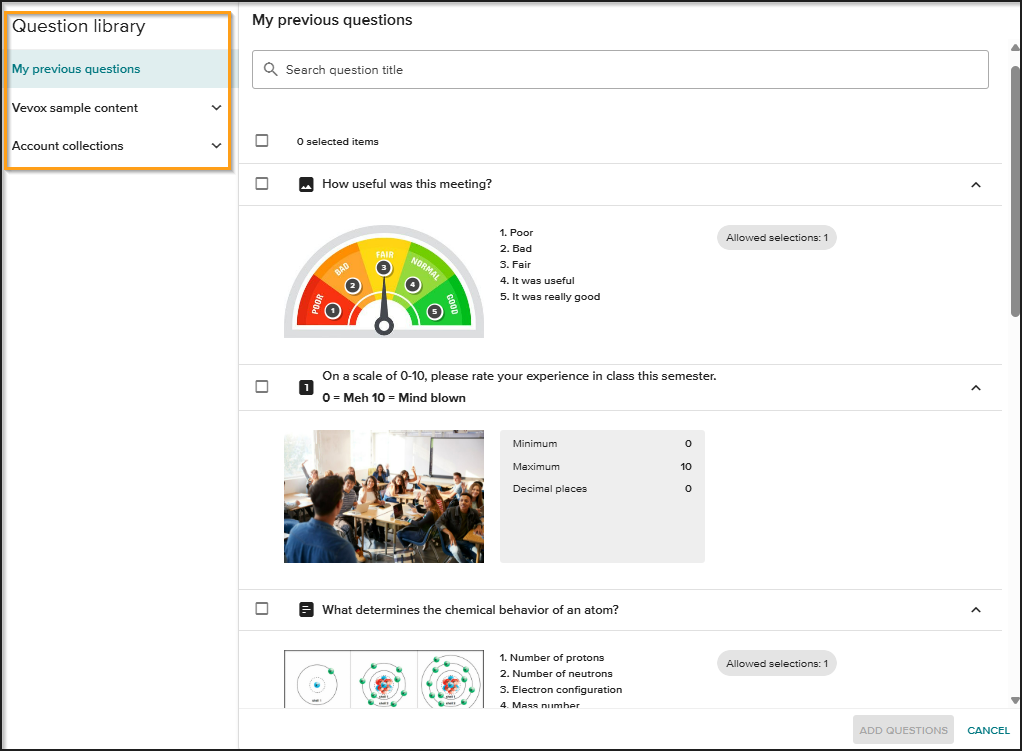Viewport: 1022px width, 751px height.
Task: Check 'How useful was this meeting?' question
Action: click(x=262, y=184)
